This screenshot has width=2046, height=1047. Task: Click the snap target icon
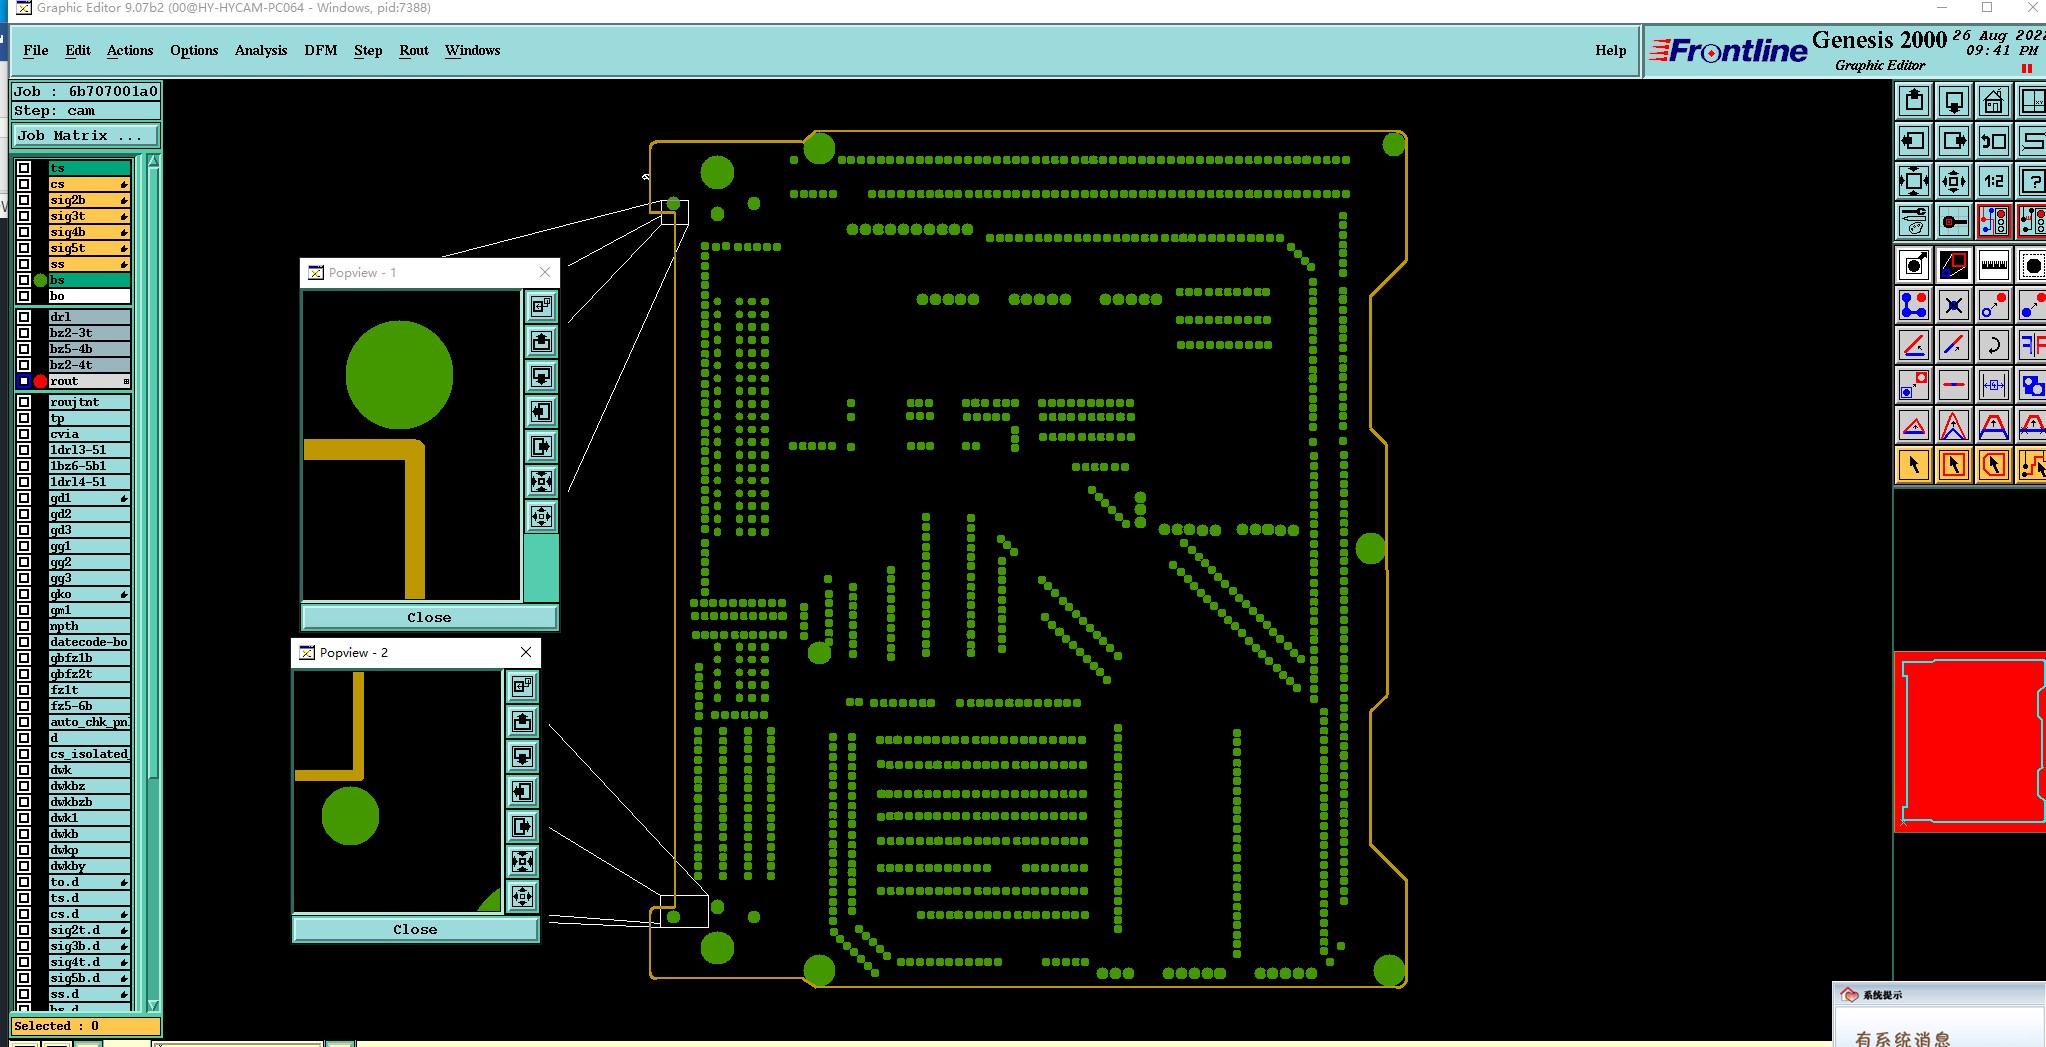[x=1954, y=221]
